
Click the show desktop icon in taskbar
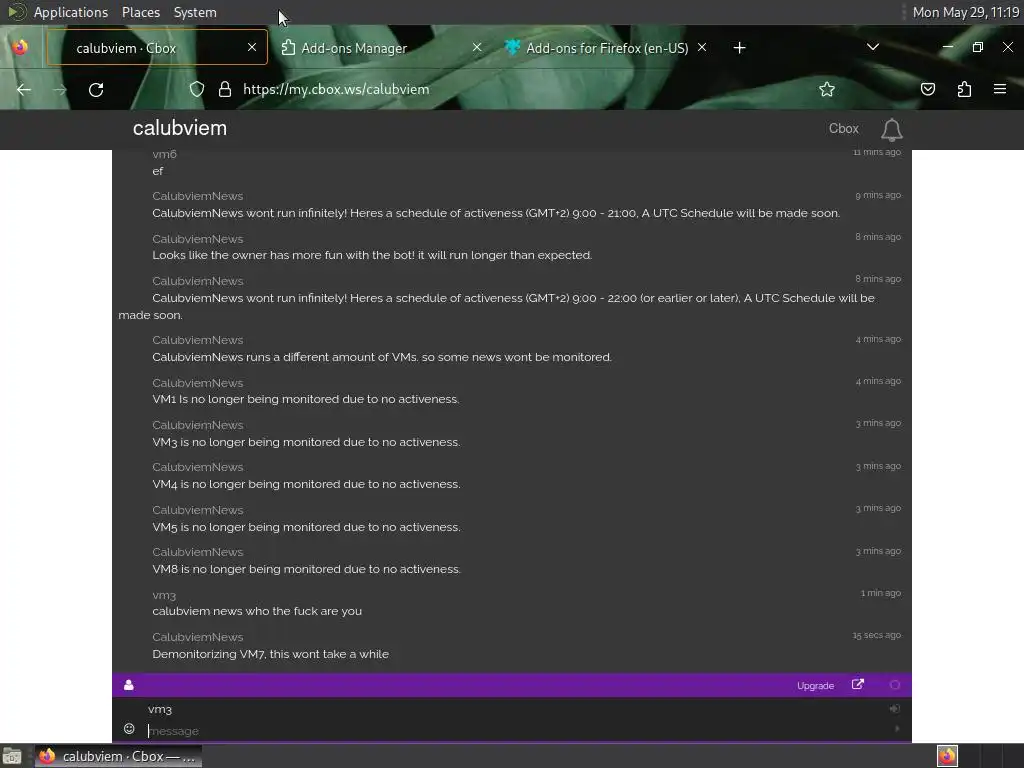(12, 756)
